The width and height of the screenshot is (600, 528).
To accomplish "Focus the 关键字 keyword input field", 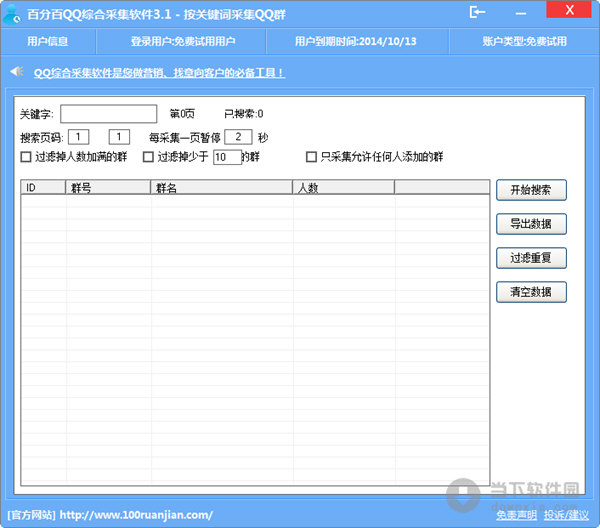I will click(x=109, y=114).
